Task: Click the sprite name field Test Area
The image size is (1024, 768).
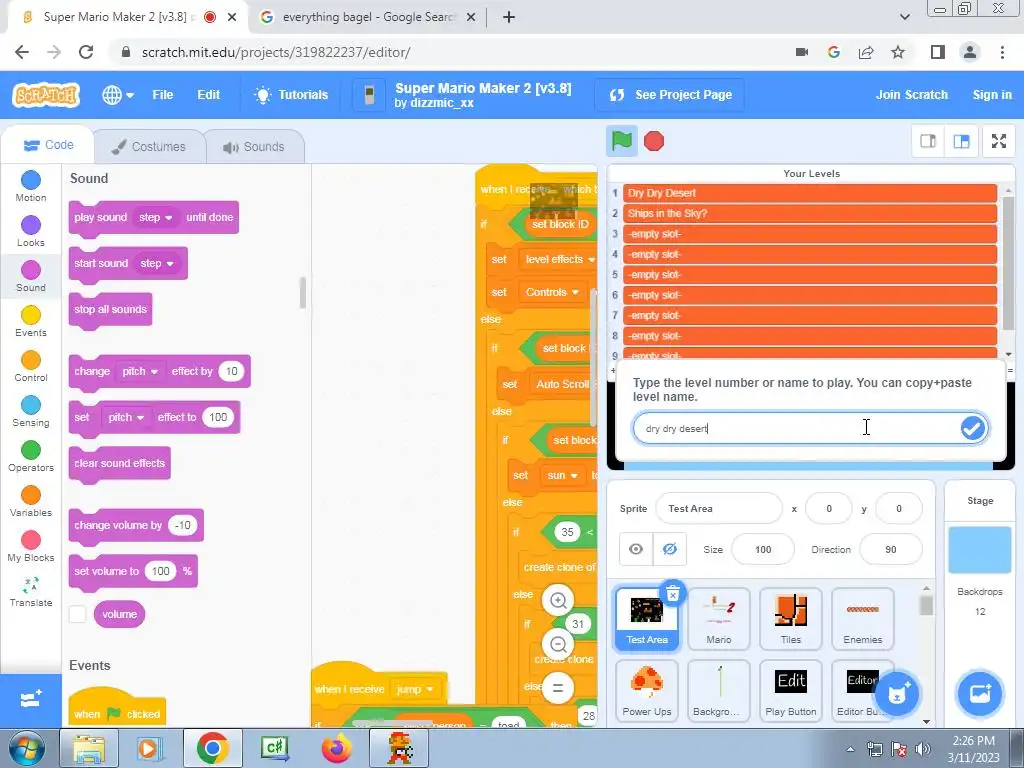Action: tap(718, 508)
